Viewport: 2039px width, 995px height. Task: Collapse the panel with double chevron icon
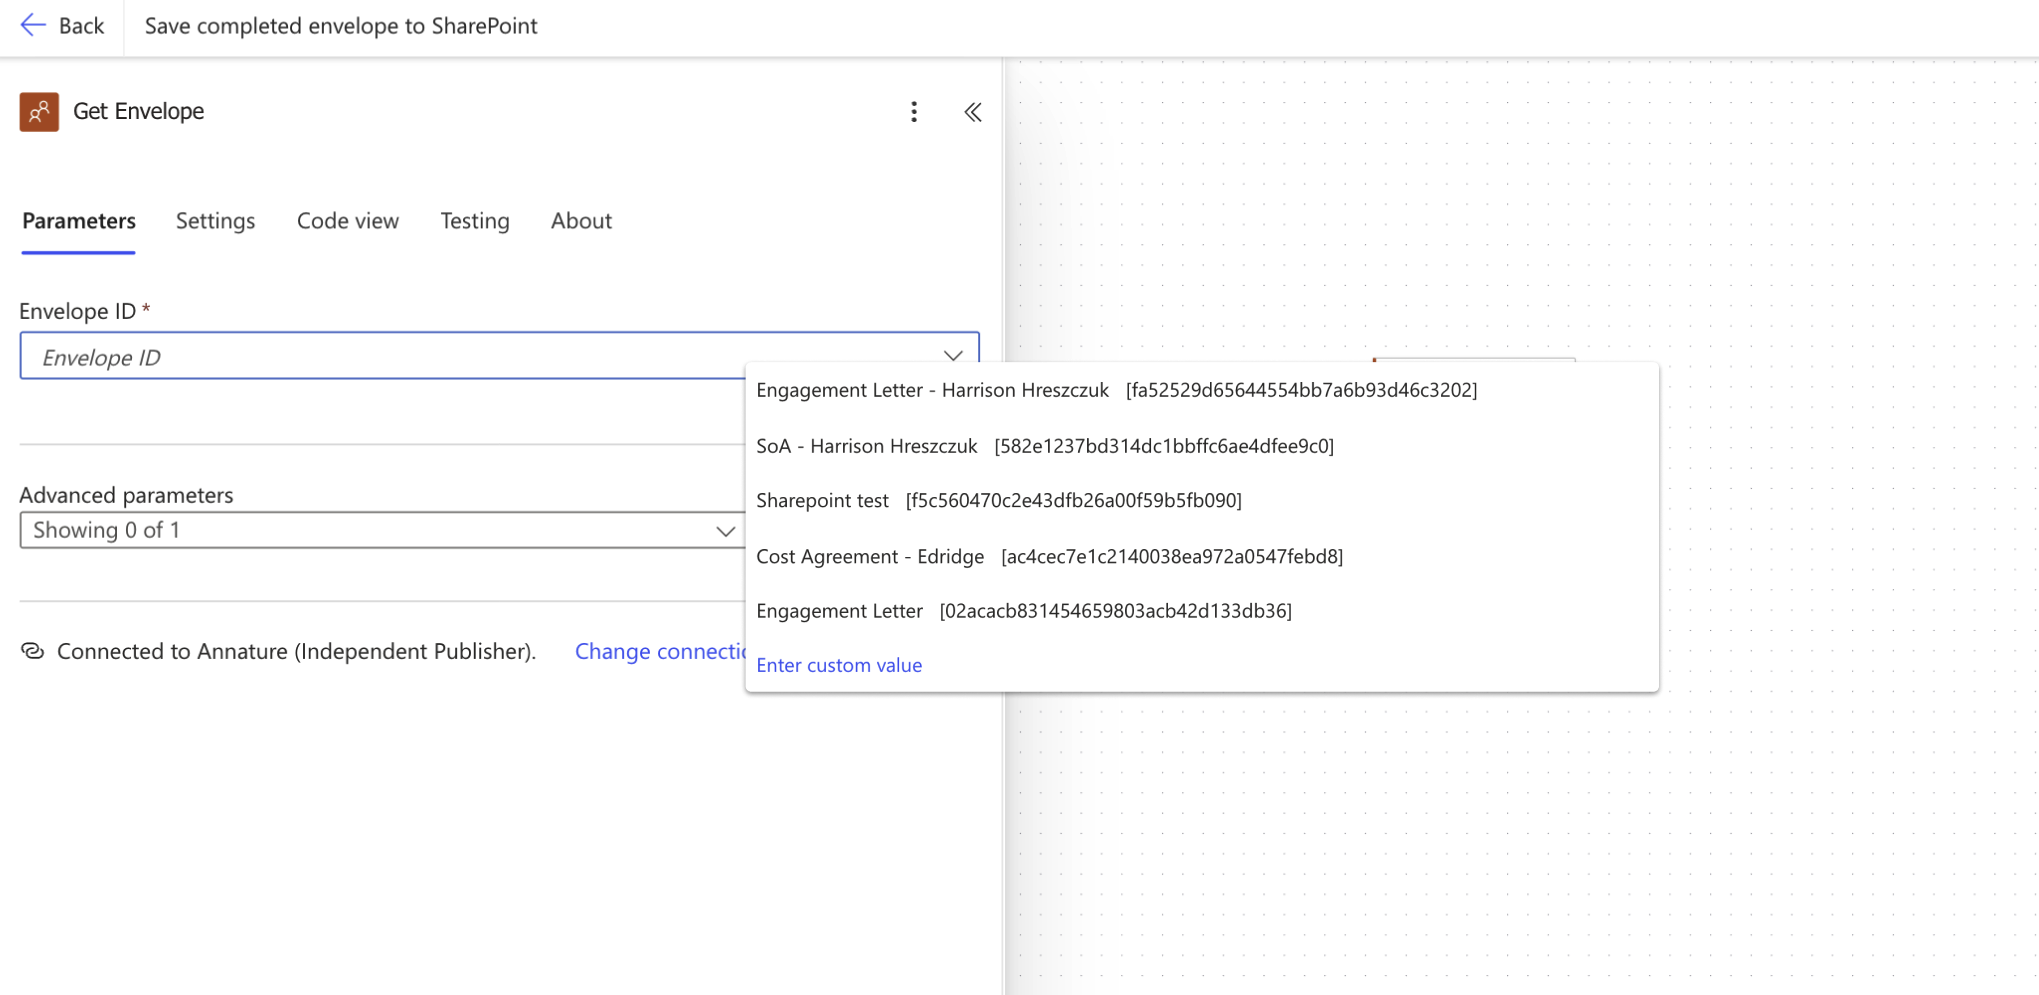point(972,112)
